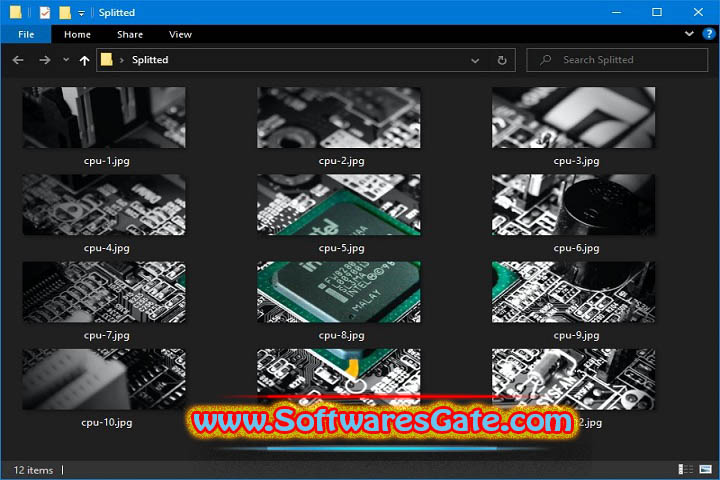The width and height of the screenshot is (720, 480).
Task: Click the folder icon in address bar
Action: pyautogui.click(x=107, y=59)
